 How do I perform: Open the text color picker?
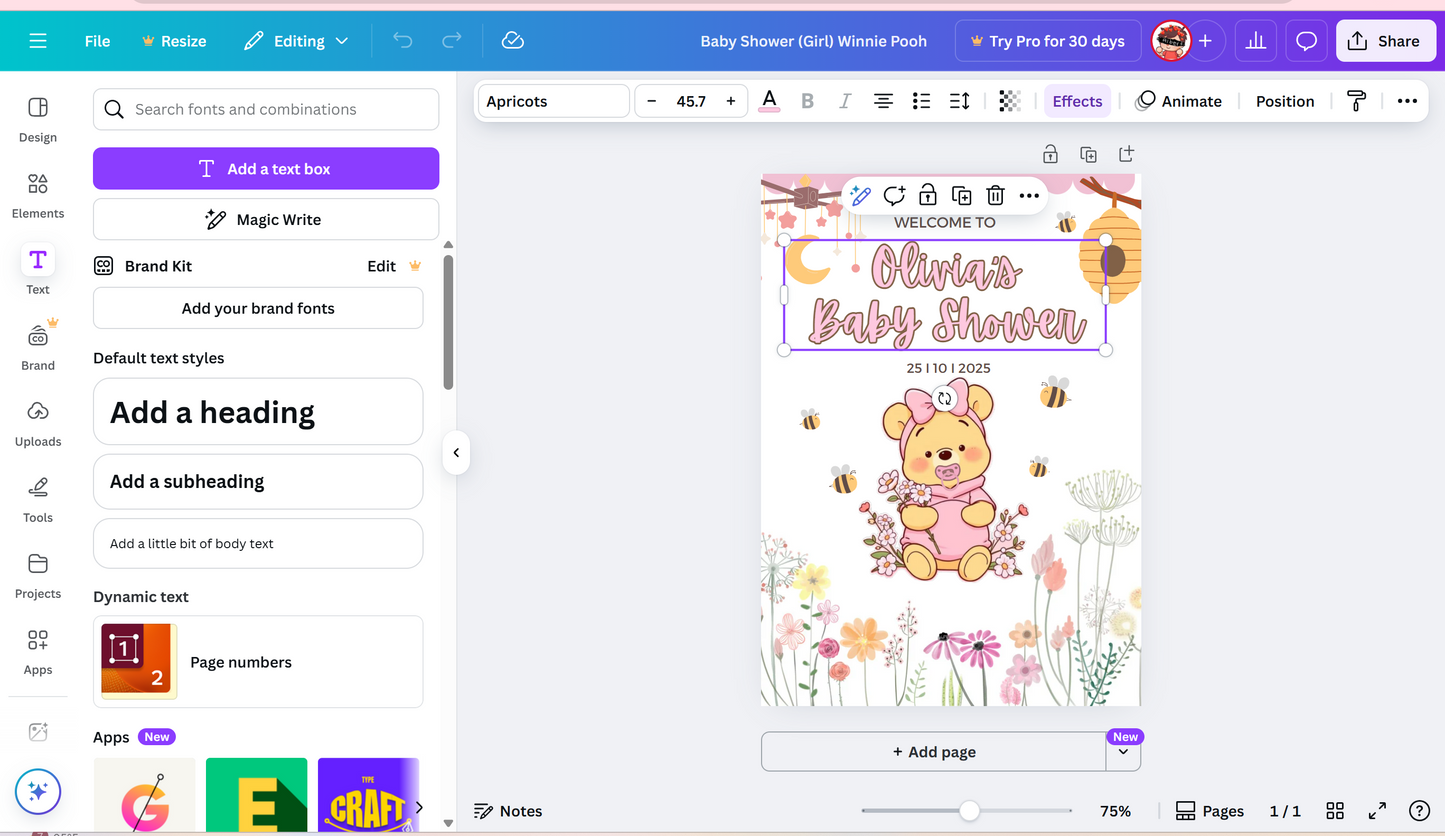point(769,100)
